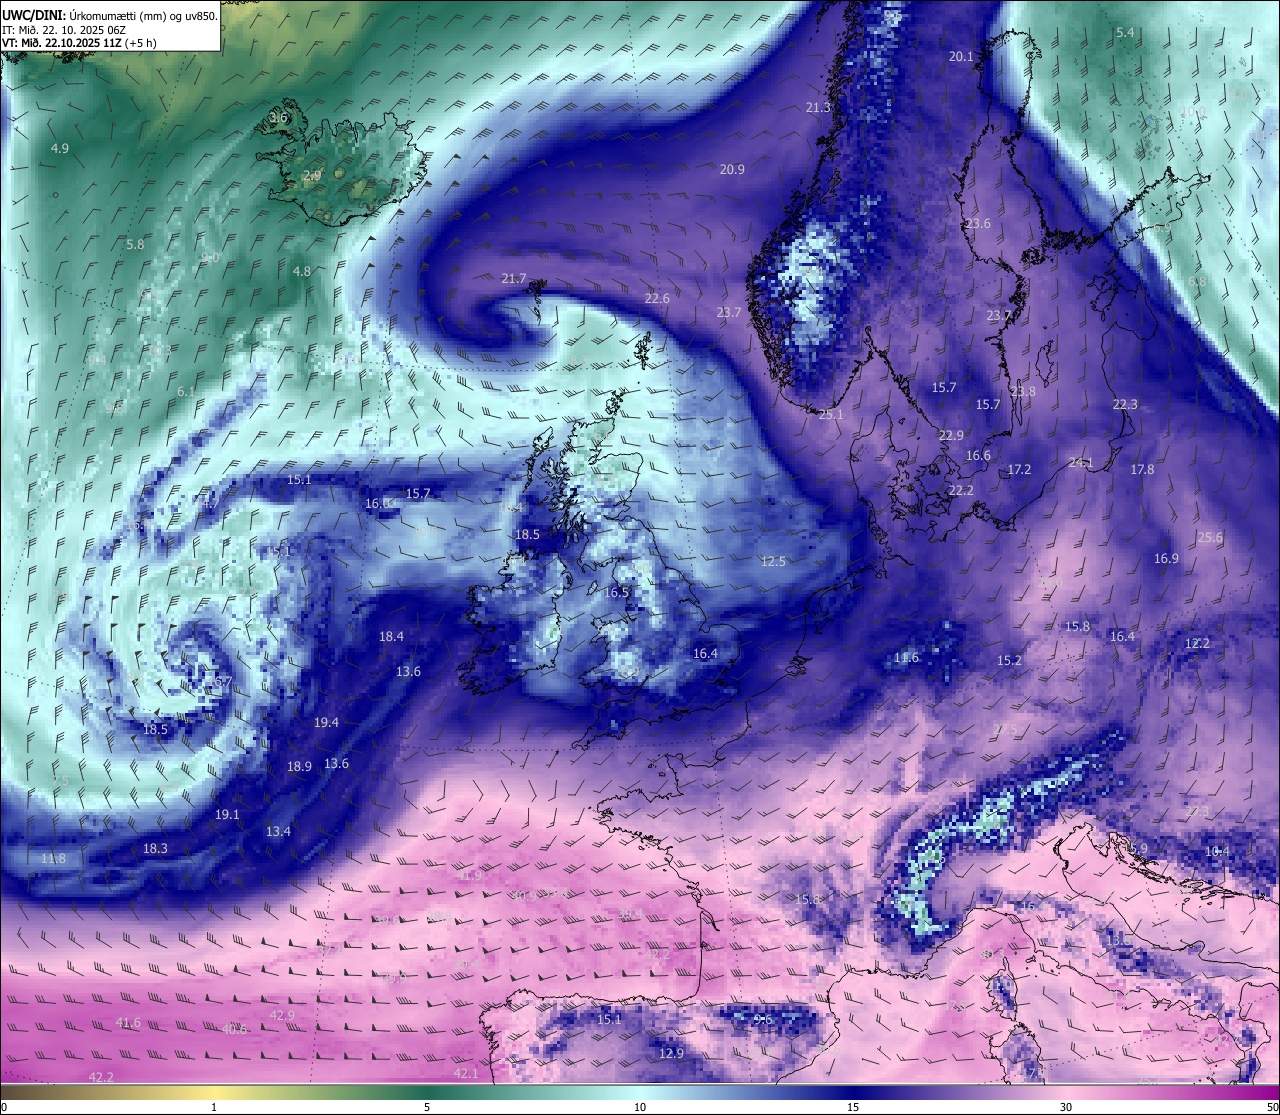Click the 6.1 value south of Iceland
Viewport: 1280px width, 1115px height.
click(x=186, y=391)
